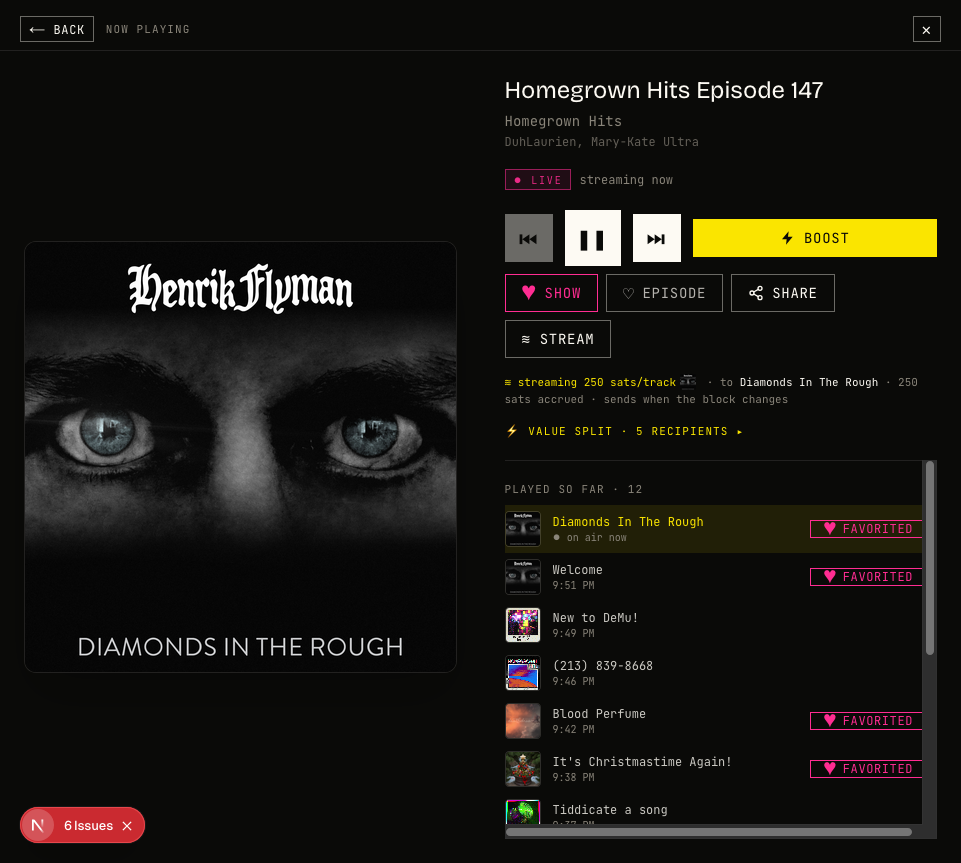Open the New to DeMu! track thumbnail
Viewport: 961px width, 863px height.
point(523,625)
